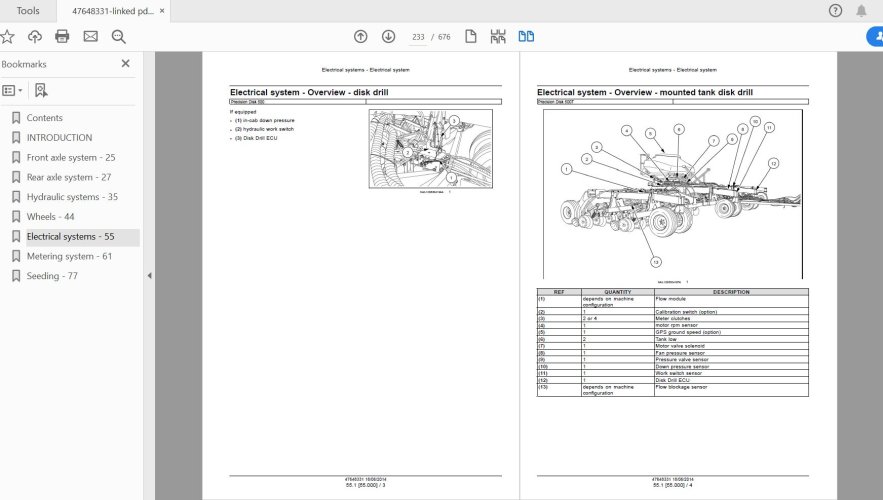883x500 pixels.
Task: Open the Tools tab
Action: tap(28, 11)
